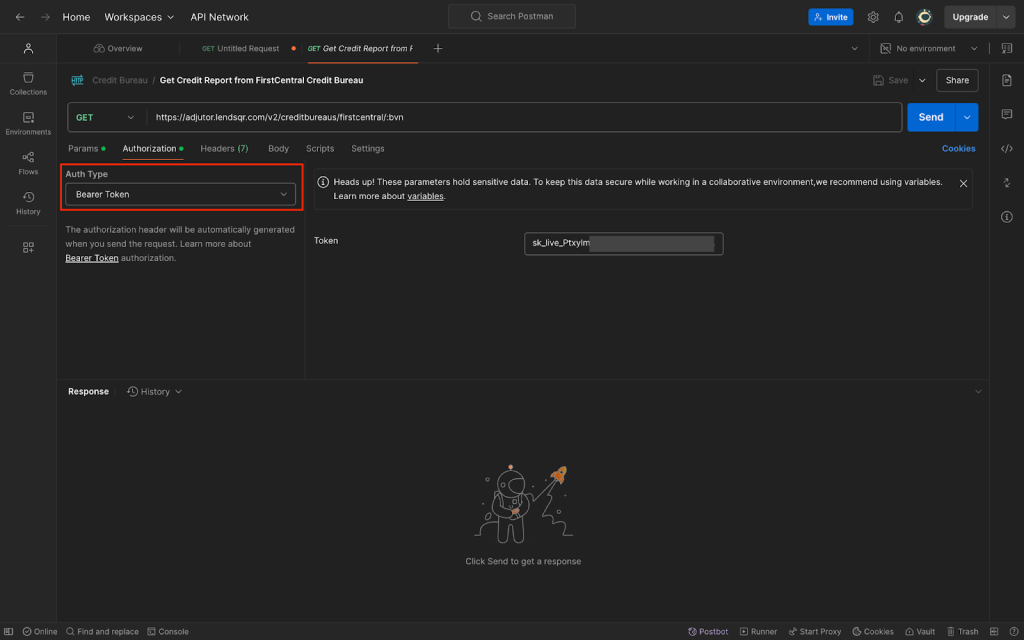Open the Runner in the status bar
1024x640 pixels.
click(758, 632)
